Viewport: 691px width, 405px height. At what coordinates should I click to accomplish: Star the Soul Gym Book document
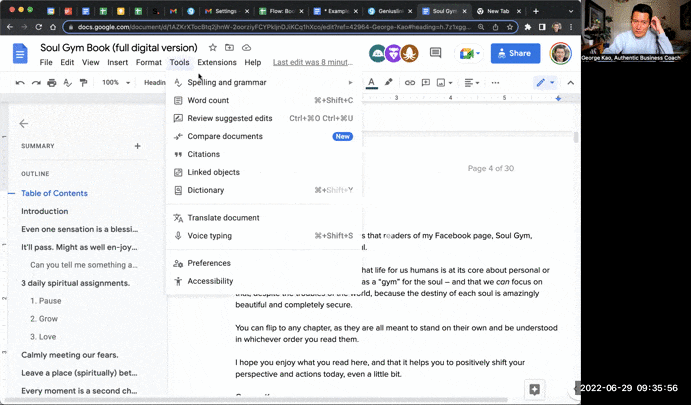(213, 48)
